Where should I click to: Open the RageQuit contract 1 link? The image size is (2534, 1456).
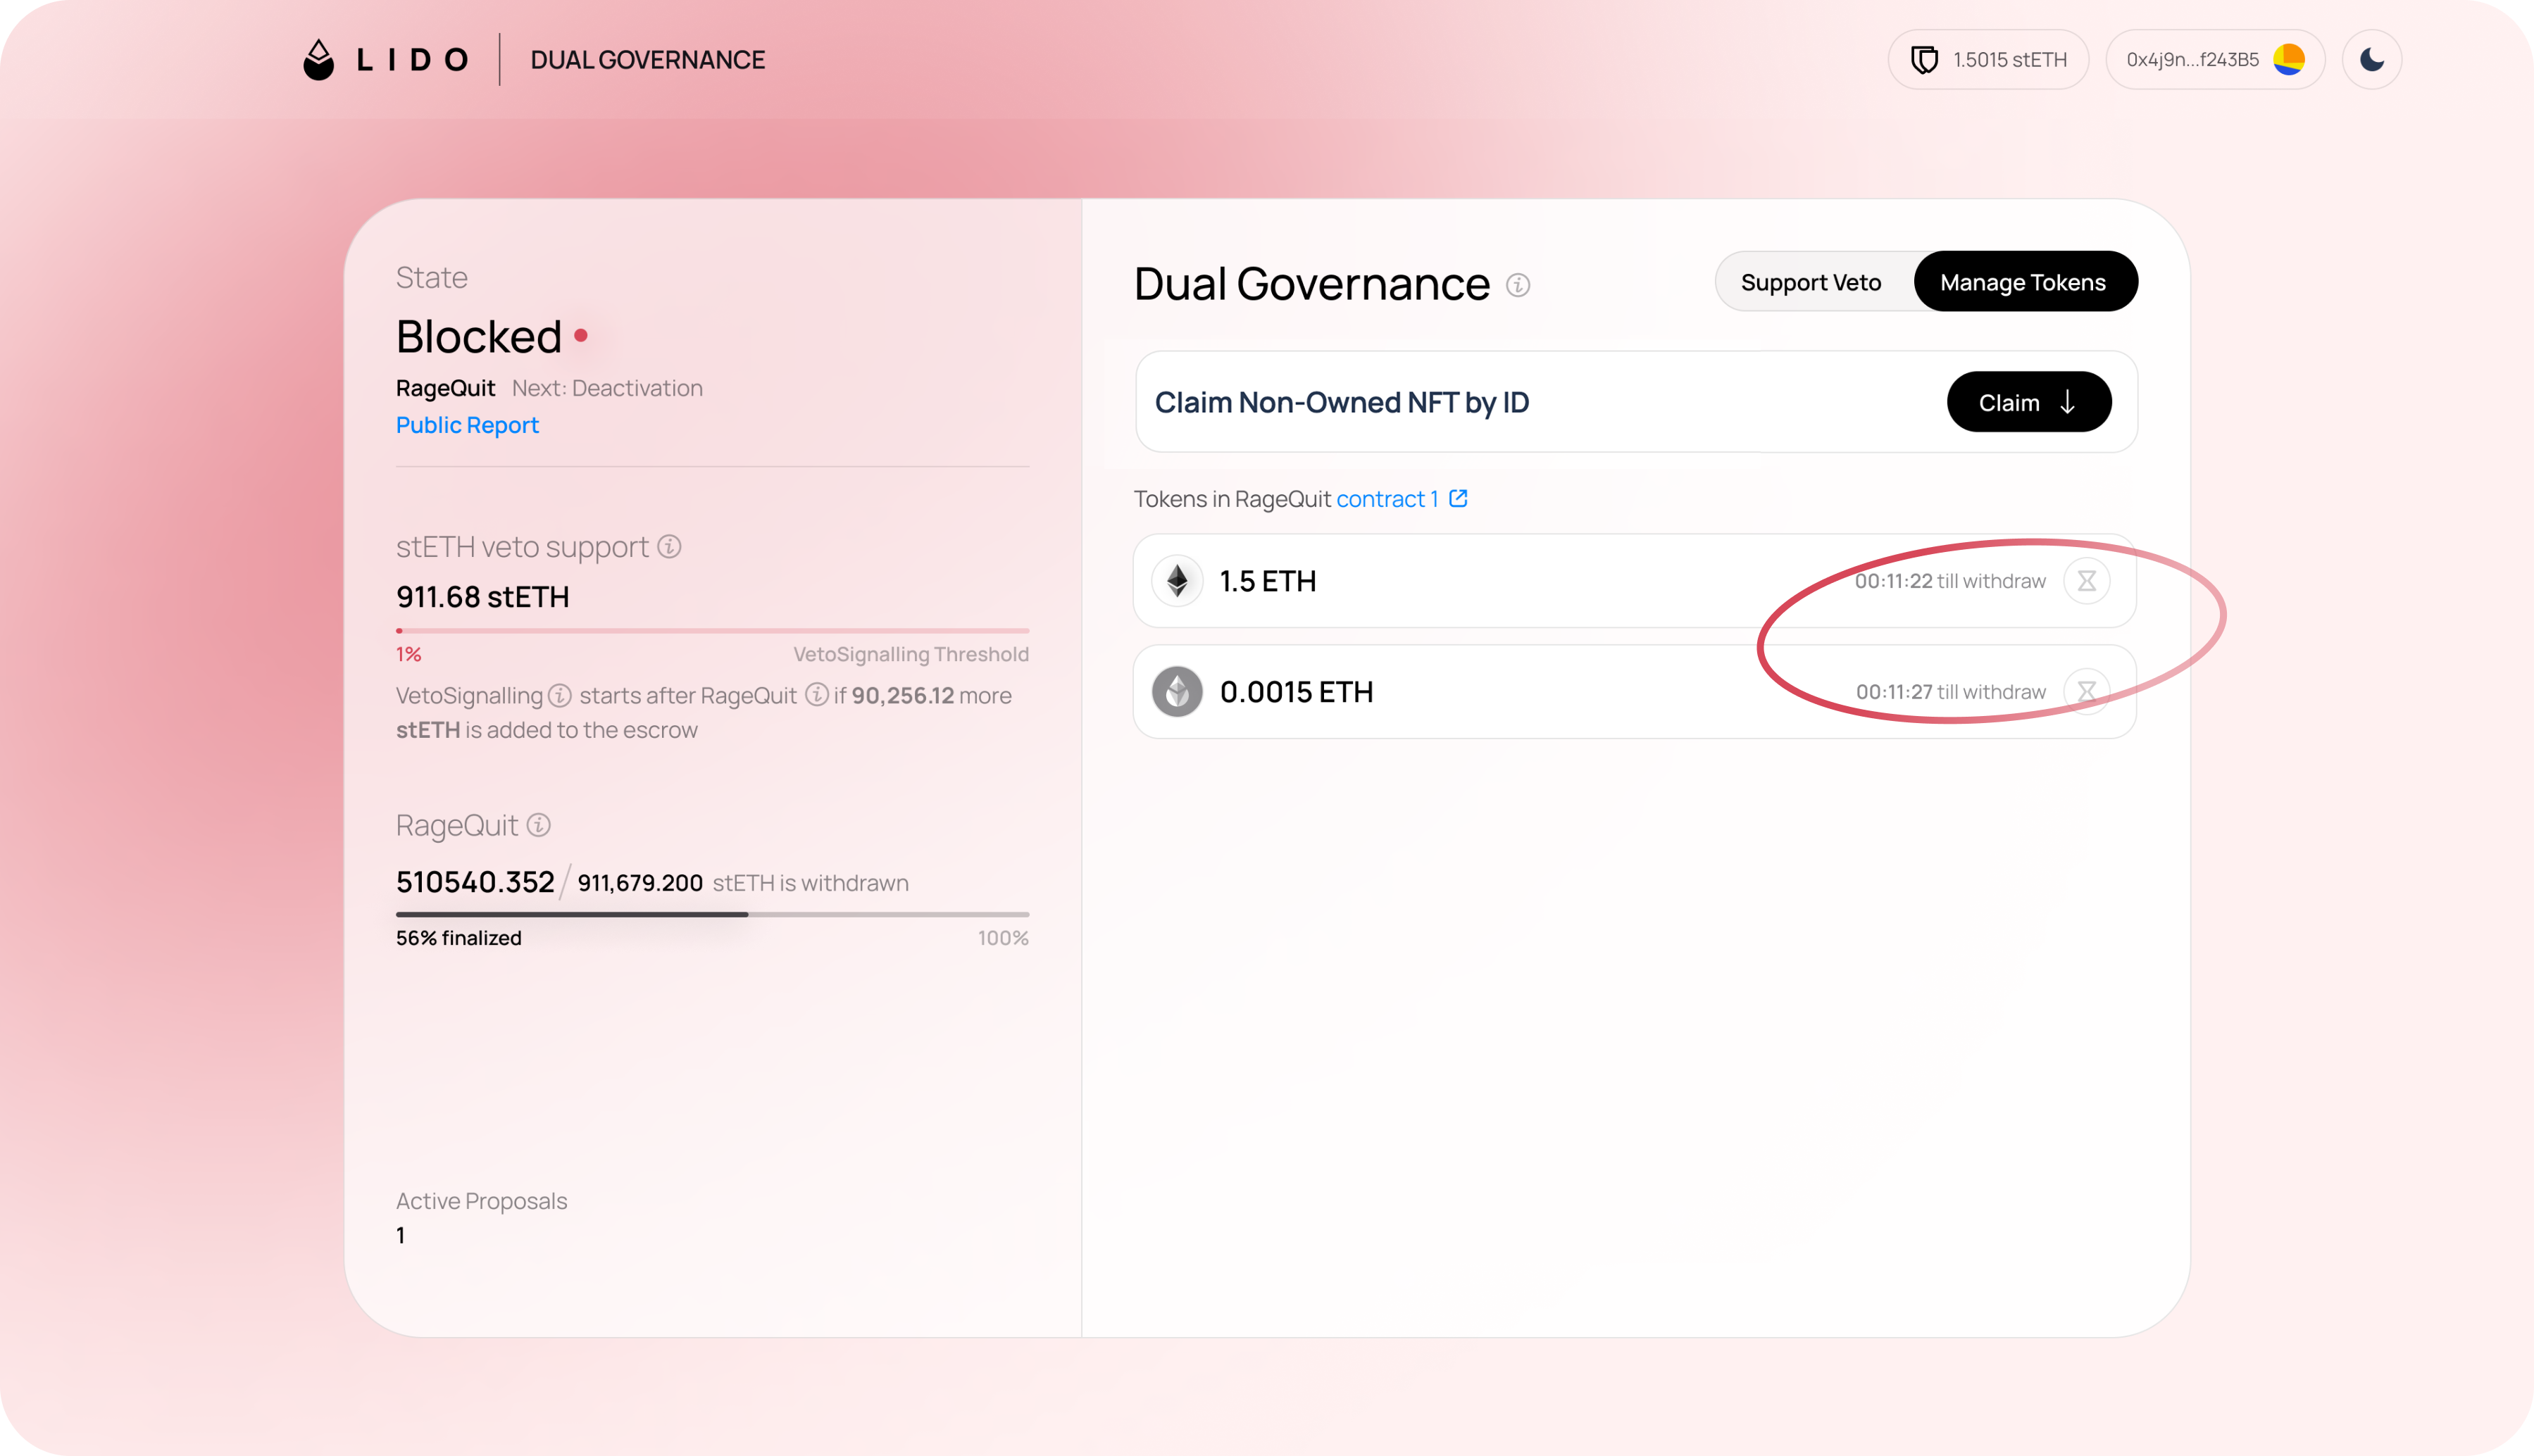point(1387,499)
